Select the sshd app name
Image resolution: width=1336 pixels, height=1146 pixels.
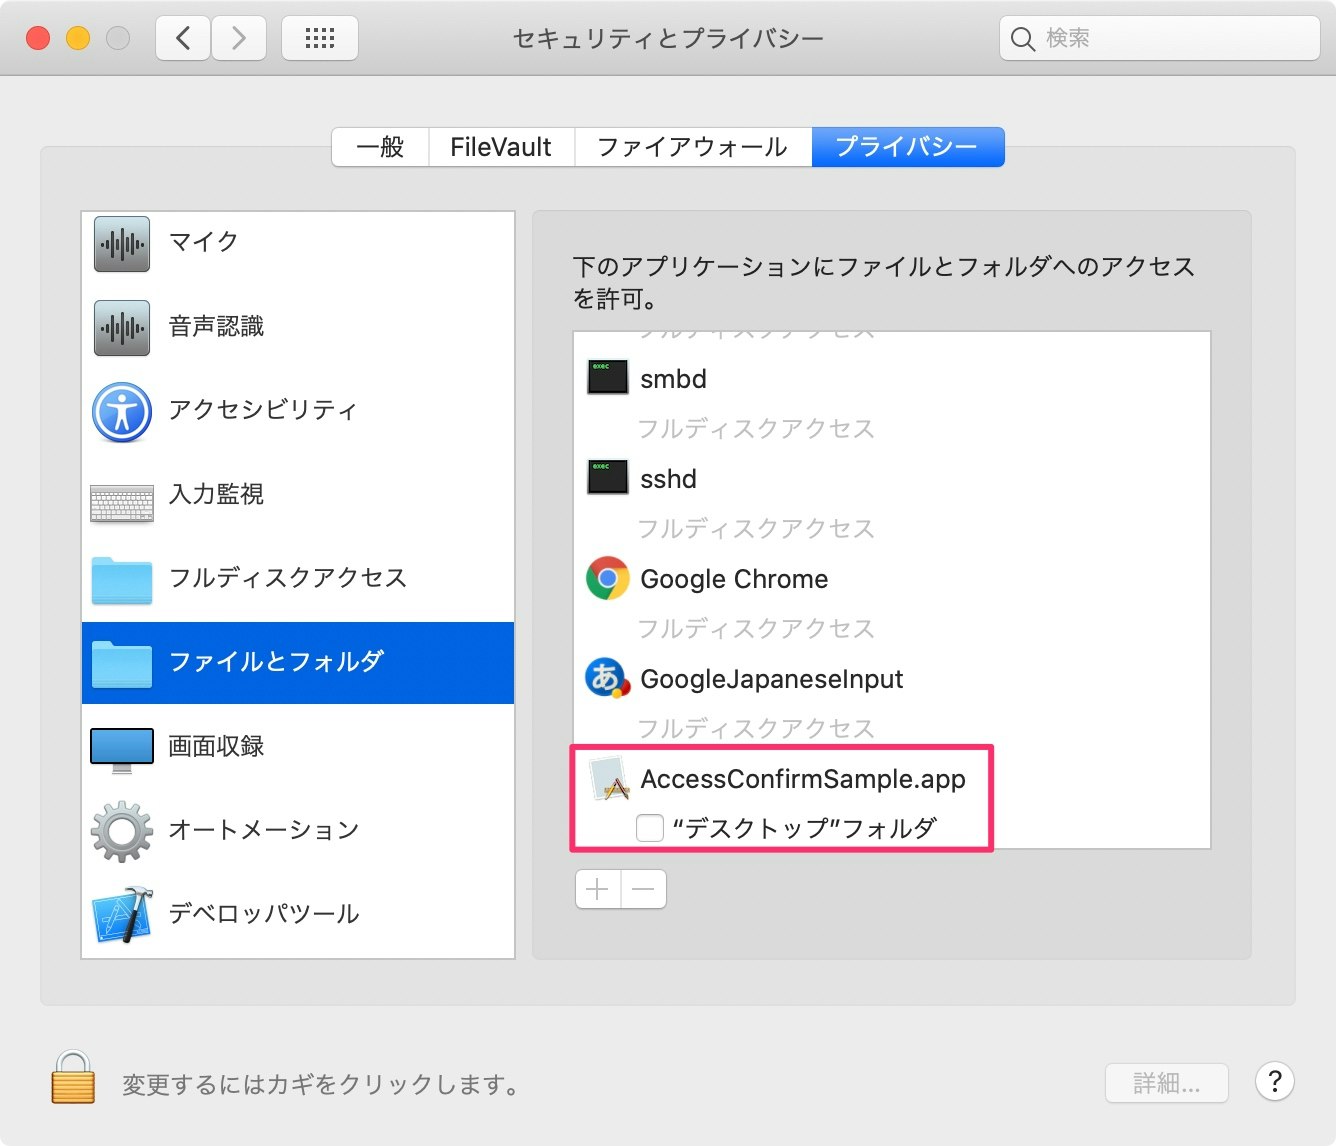(x=669, y=479)
